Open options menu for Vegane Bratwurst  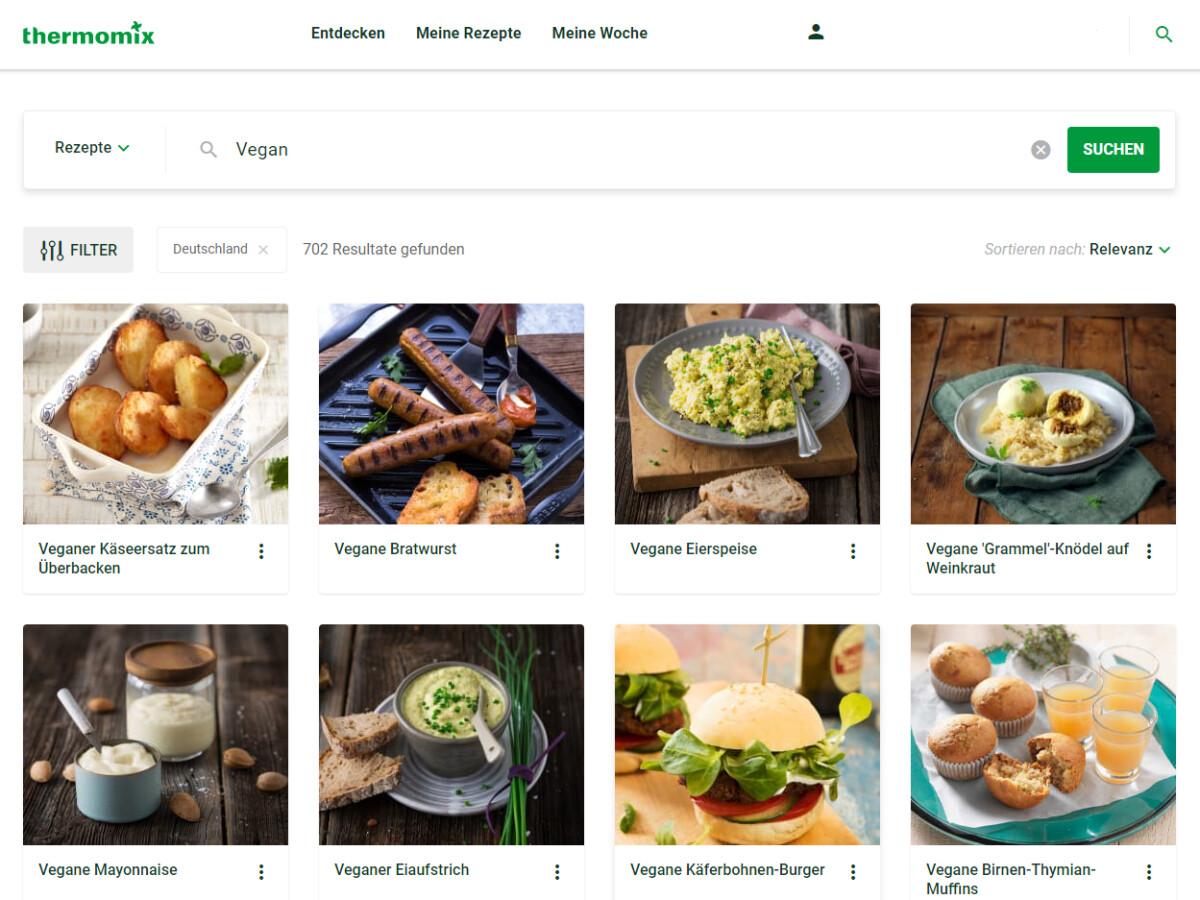coord(557,551)
